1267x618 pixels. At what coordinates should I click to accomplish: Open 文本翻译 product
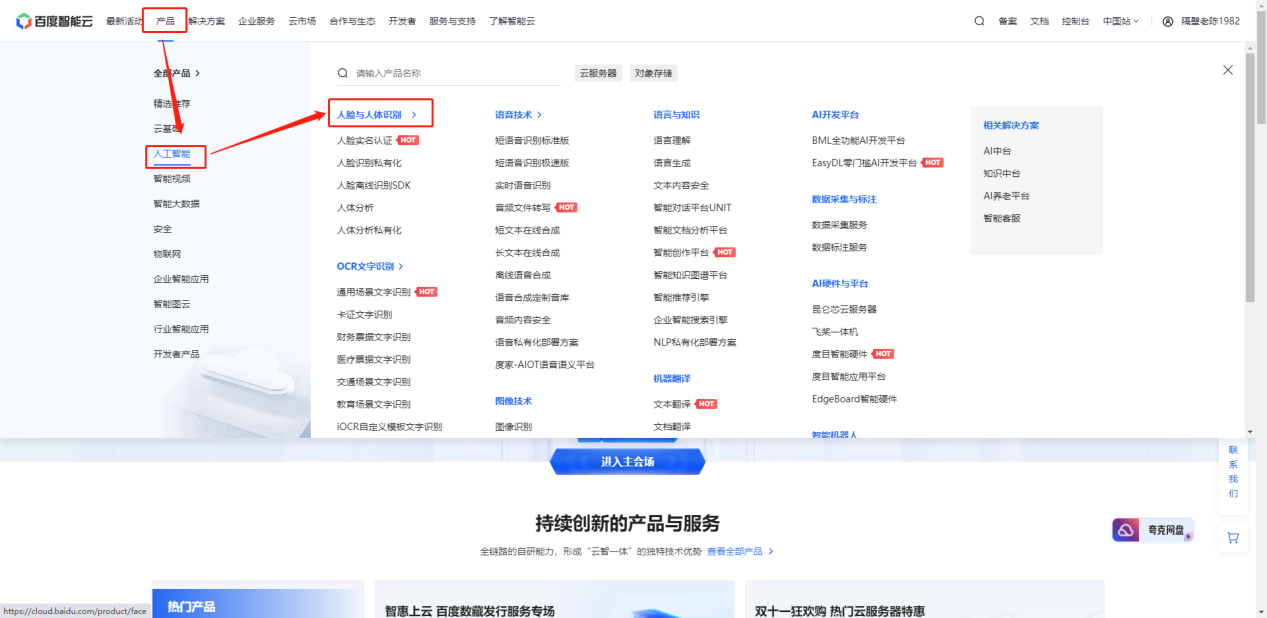(672, 404)
